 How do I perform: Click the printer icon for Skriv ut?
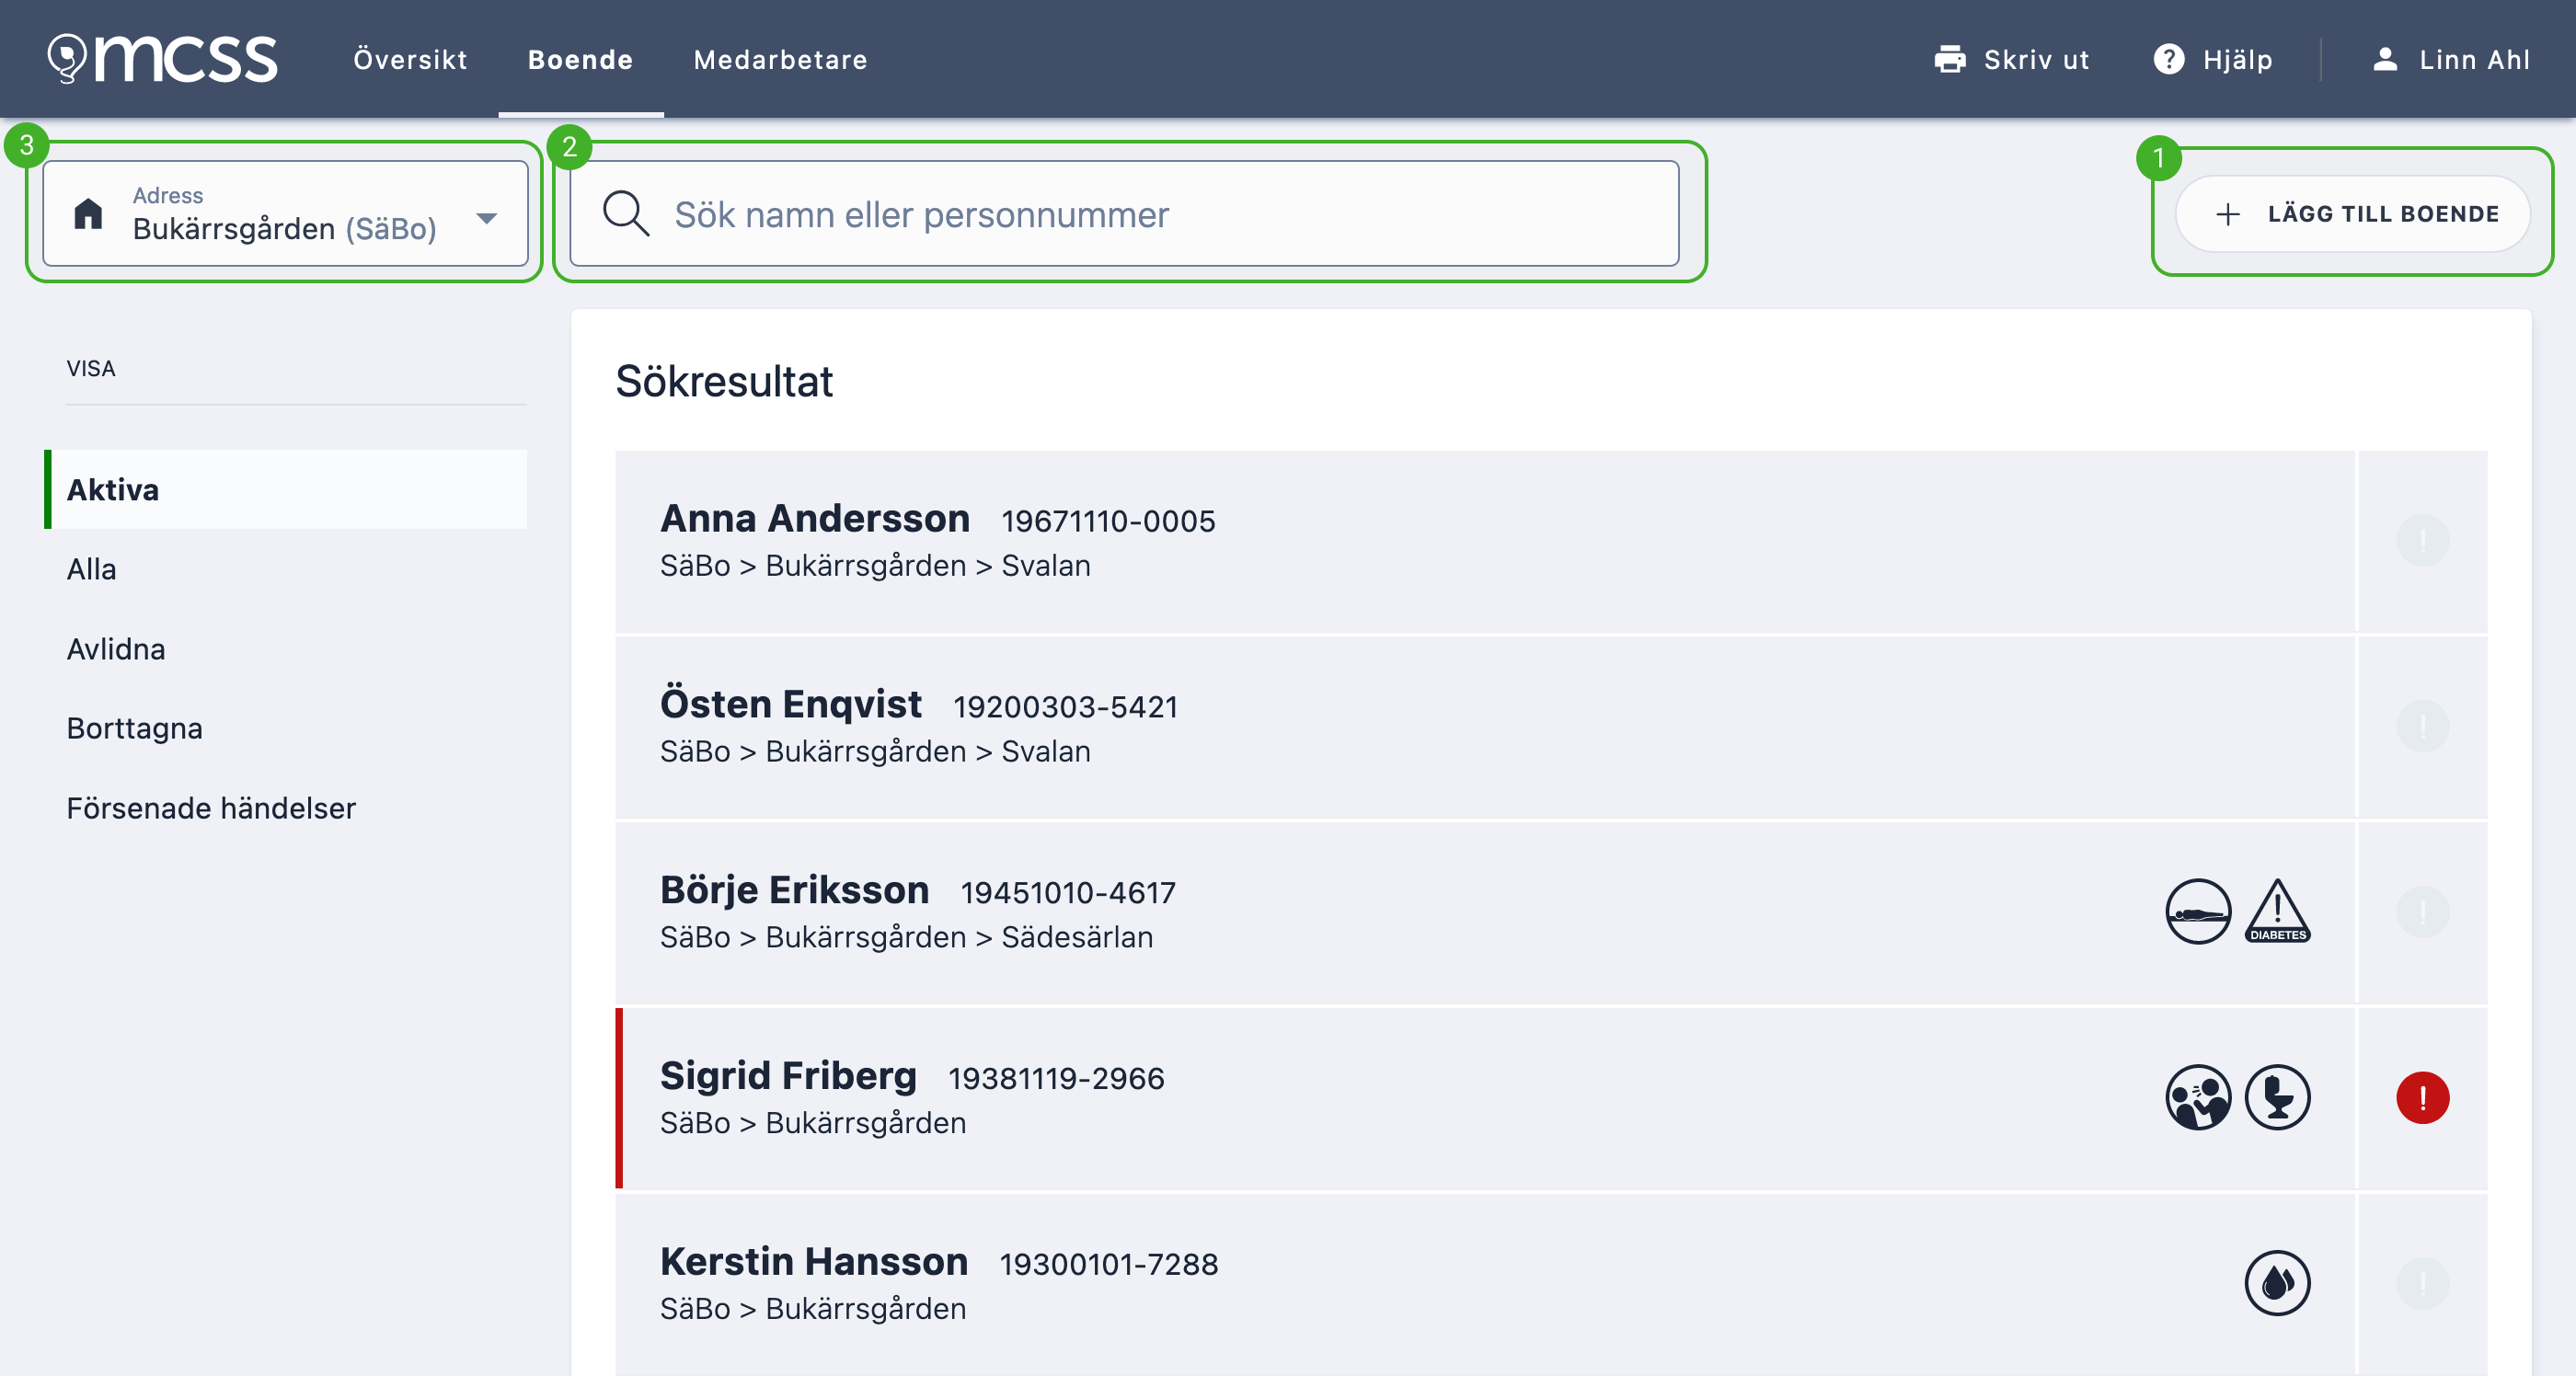[x=1949, y=60]
